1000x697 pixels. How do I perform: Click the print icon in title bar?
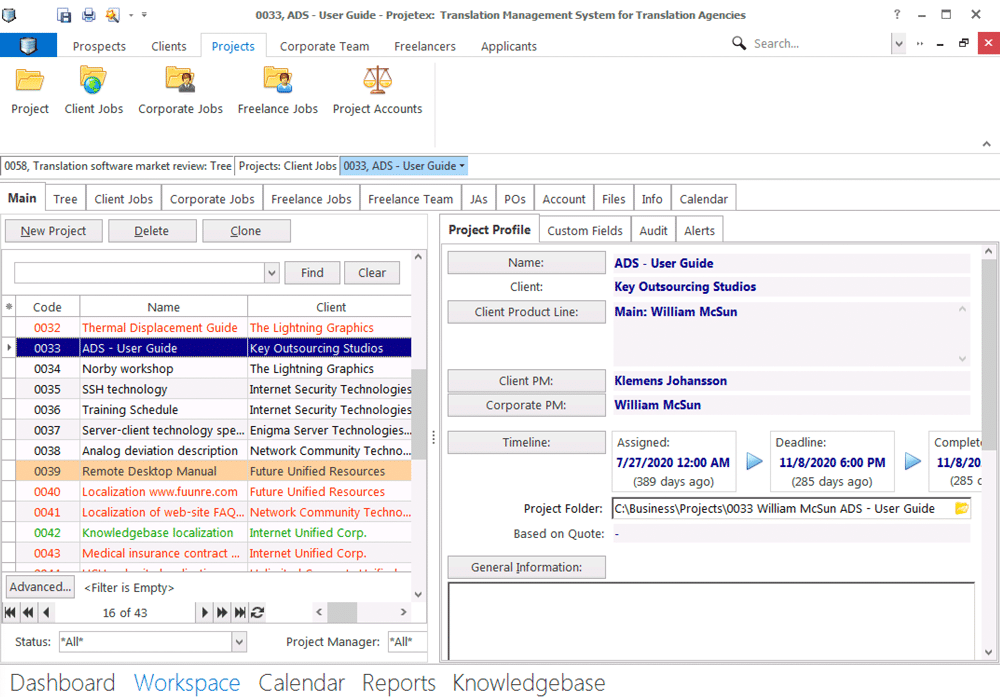coord(88,15)
